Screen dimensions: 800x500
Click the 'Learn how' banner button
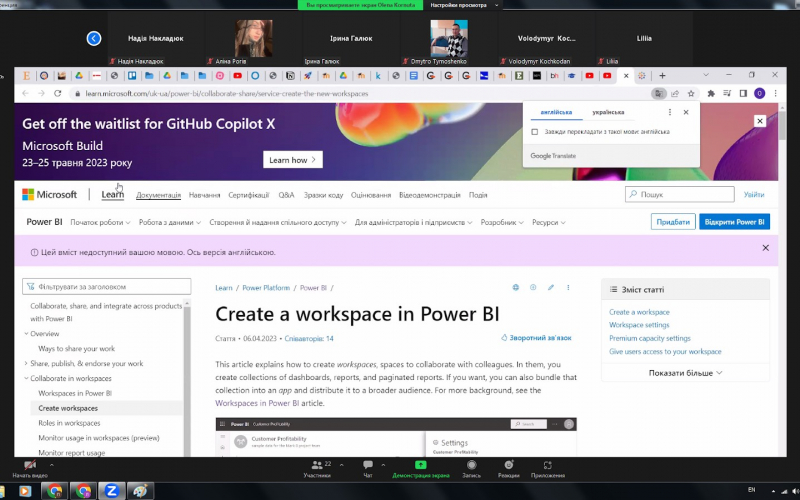pyautogui.click(x=293, y=160)
